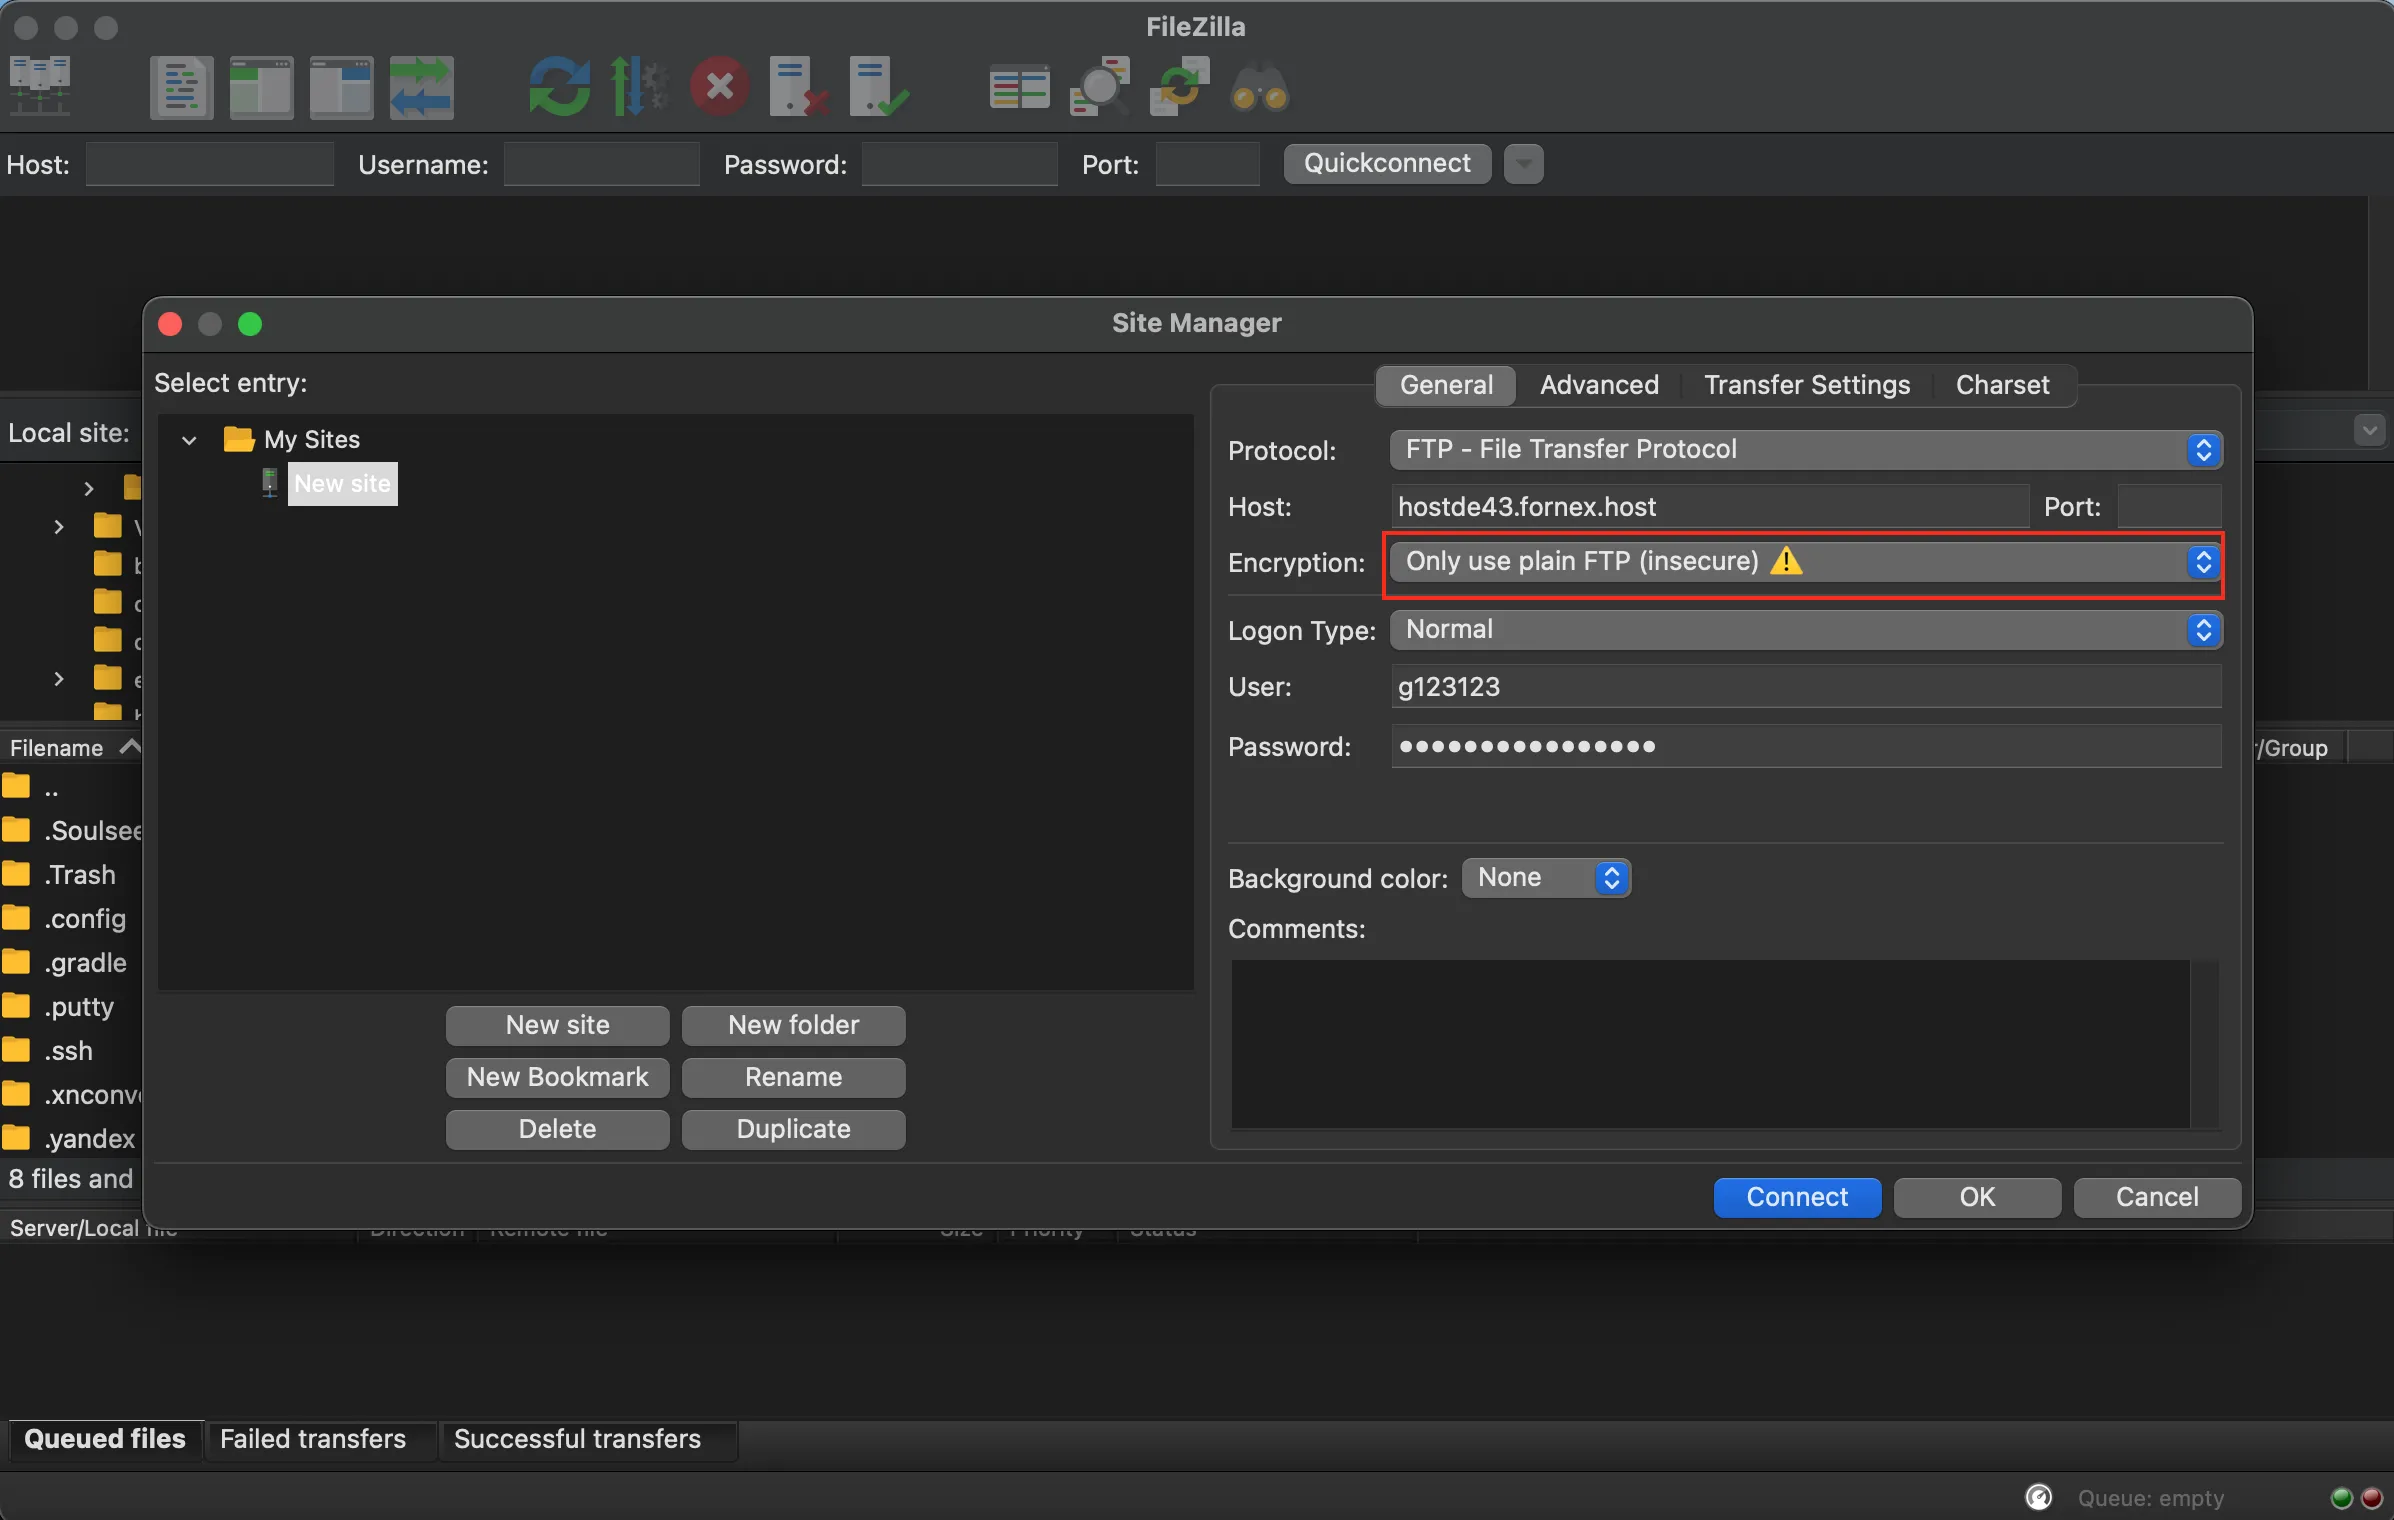Viewport: 2394px width, 1520px height.
Task: Click the New site button
Action: click(557, 1025)
